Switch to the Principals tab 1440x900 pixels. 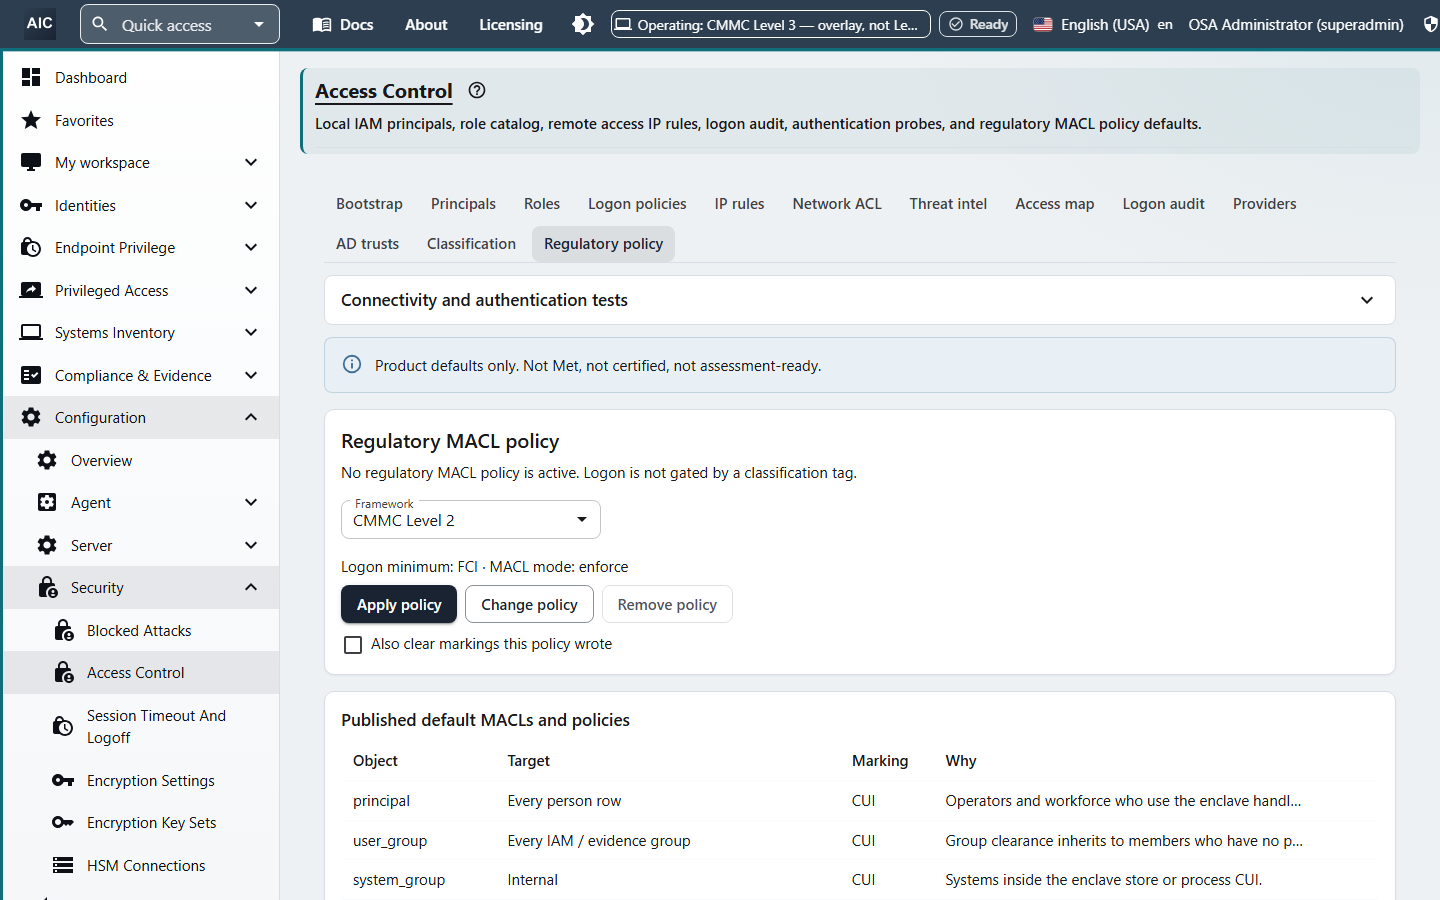click(463, 204)
